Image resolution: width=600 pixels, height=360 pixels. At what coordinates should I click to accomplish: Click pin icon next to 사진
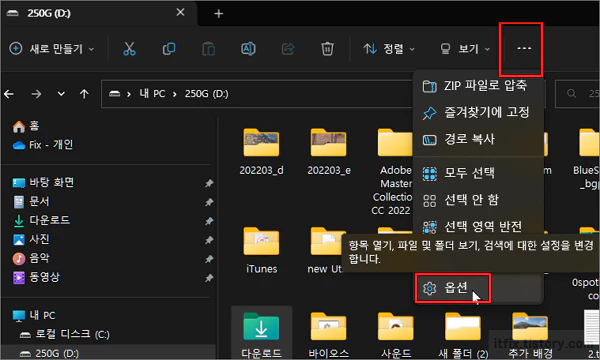tap(209, 240)
